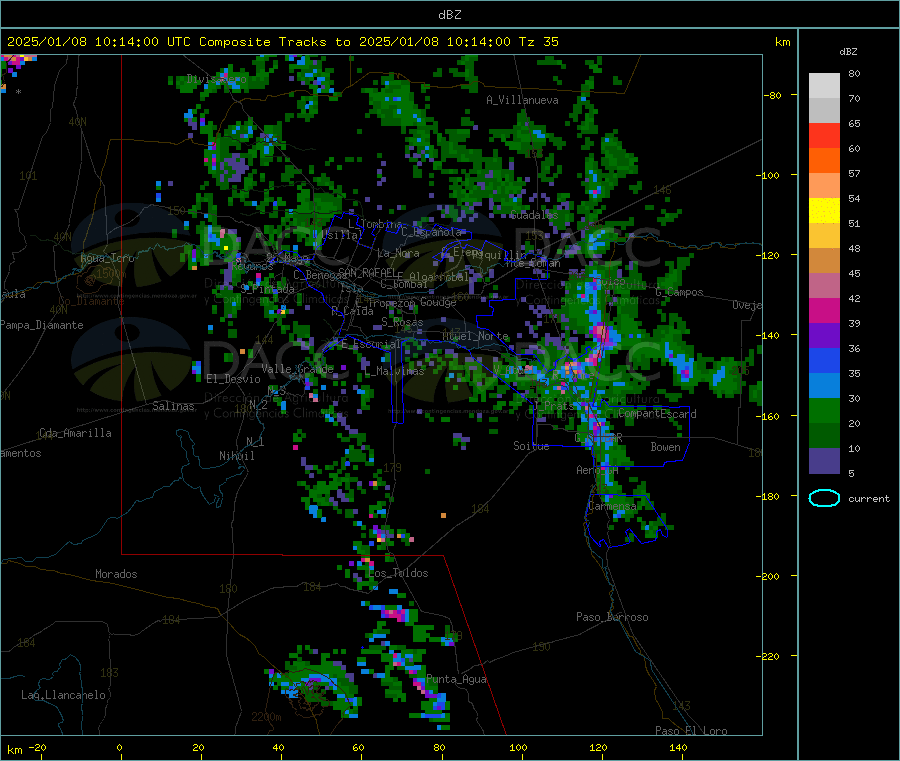This screenshot has width=900, height=761.
Task: Click the 'Punta_Agua' map label
Action: pos(456,680)
